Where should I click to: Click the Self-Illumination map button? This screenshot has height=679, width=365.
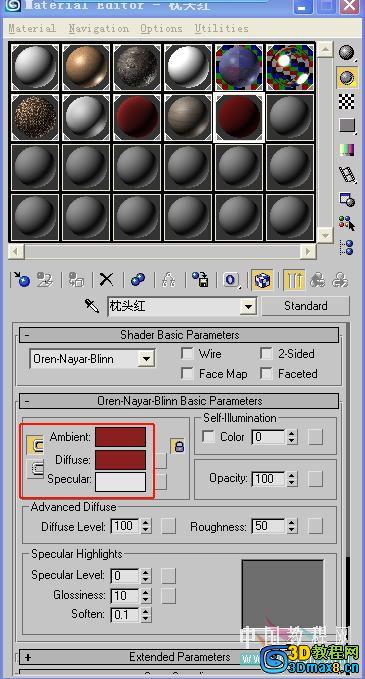[x=315, y=437]
